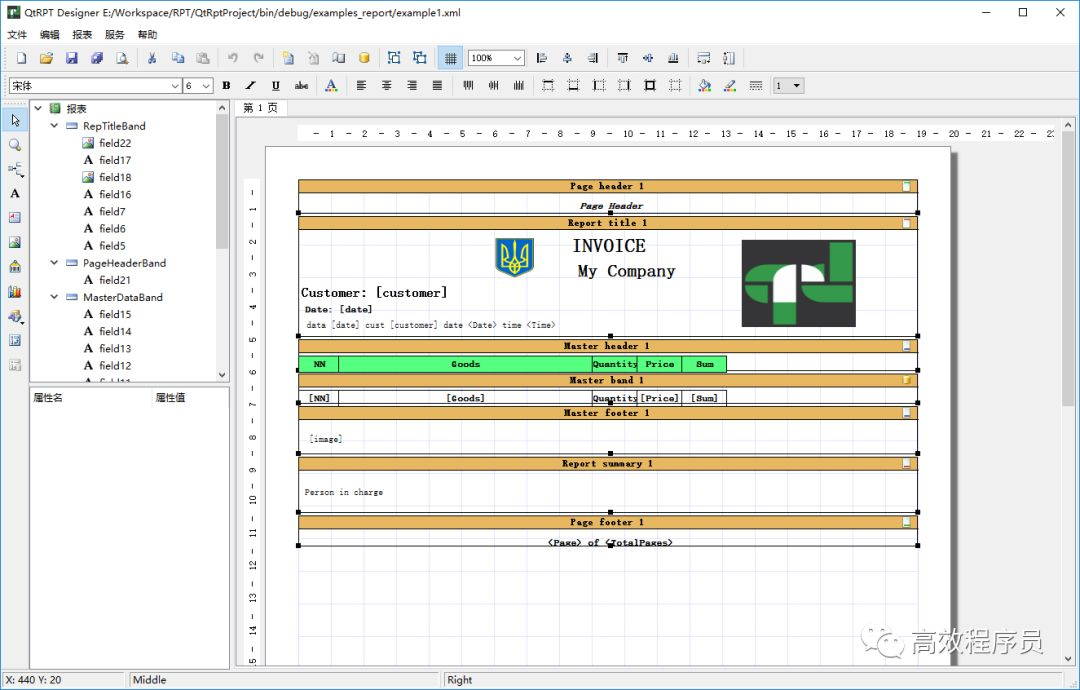Select the text label tool (A)

(x=14, y=193)
